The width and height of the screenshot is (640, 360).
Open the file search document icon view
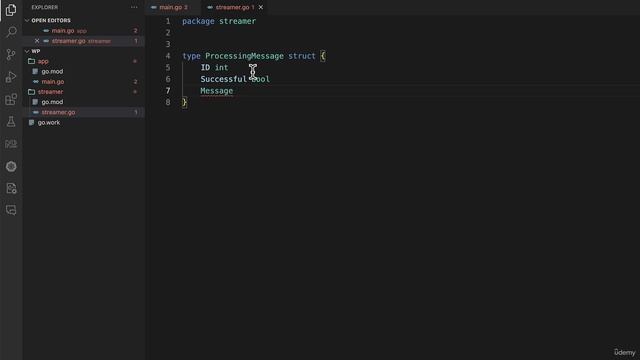click(11, 188)
